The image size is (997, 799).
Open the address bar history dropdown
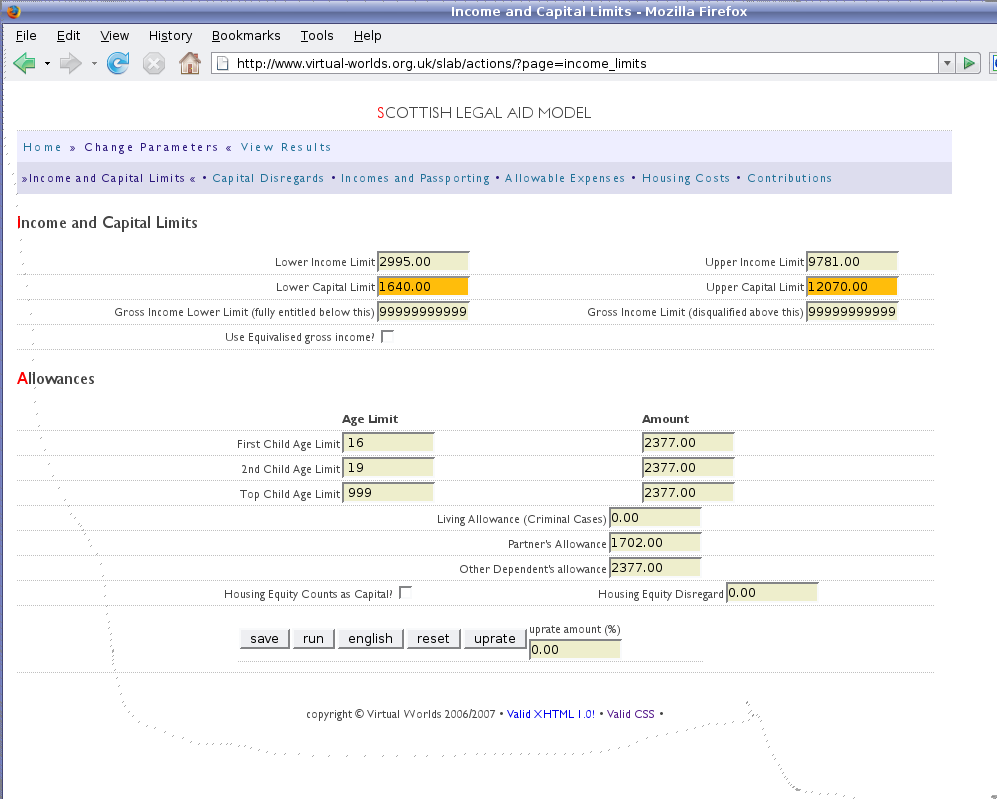[946, 64]
